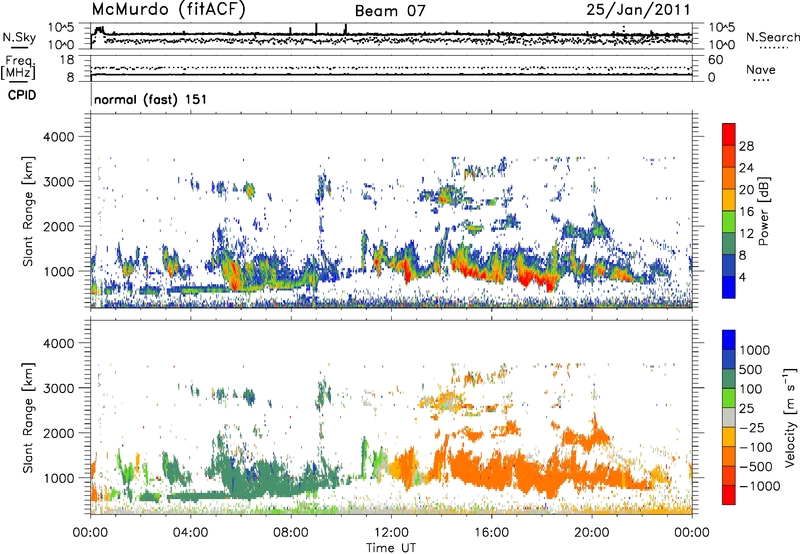The height and width of the screenshot is (554, 800).
Task: Click the 16 tick label on Power colorbar
Action: pos(746,212)
